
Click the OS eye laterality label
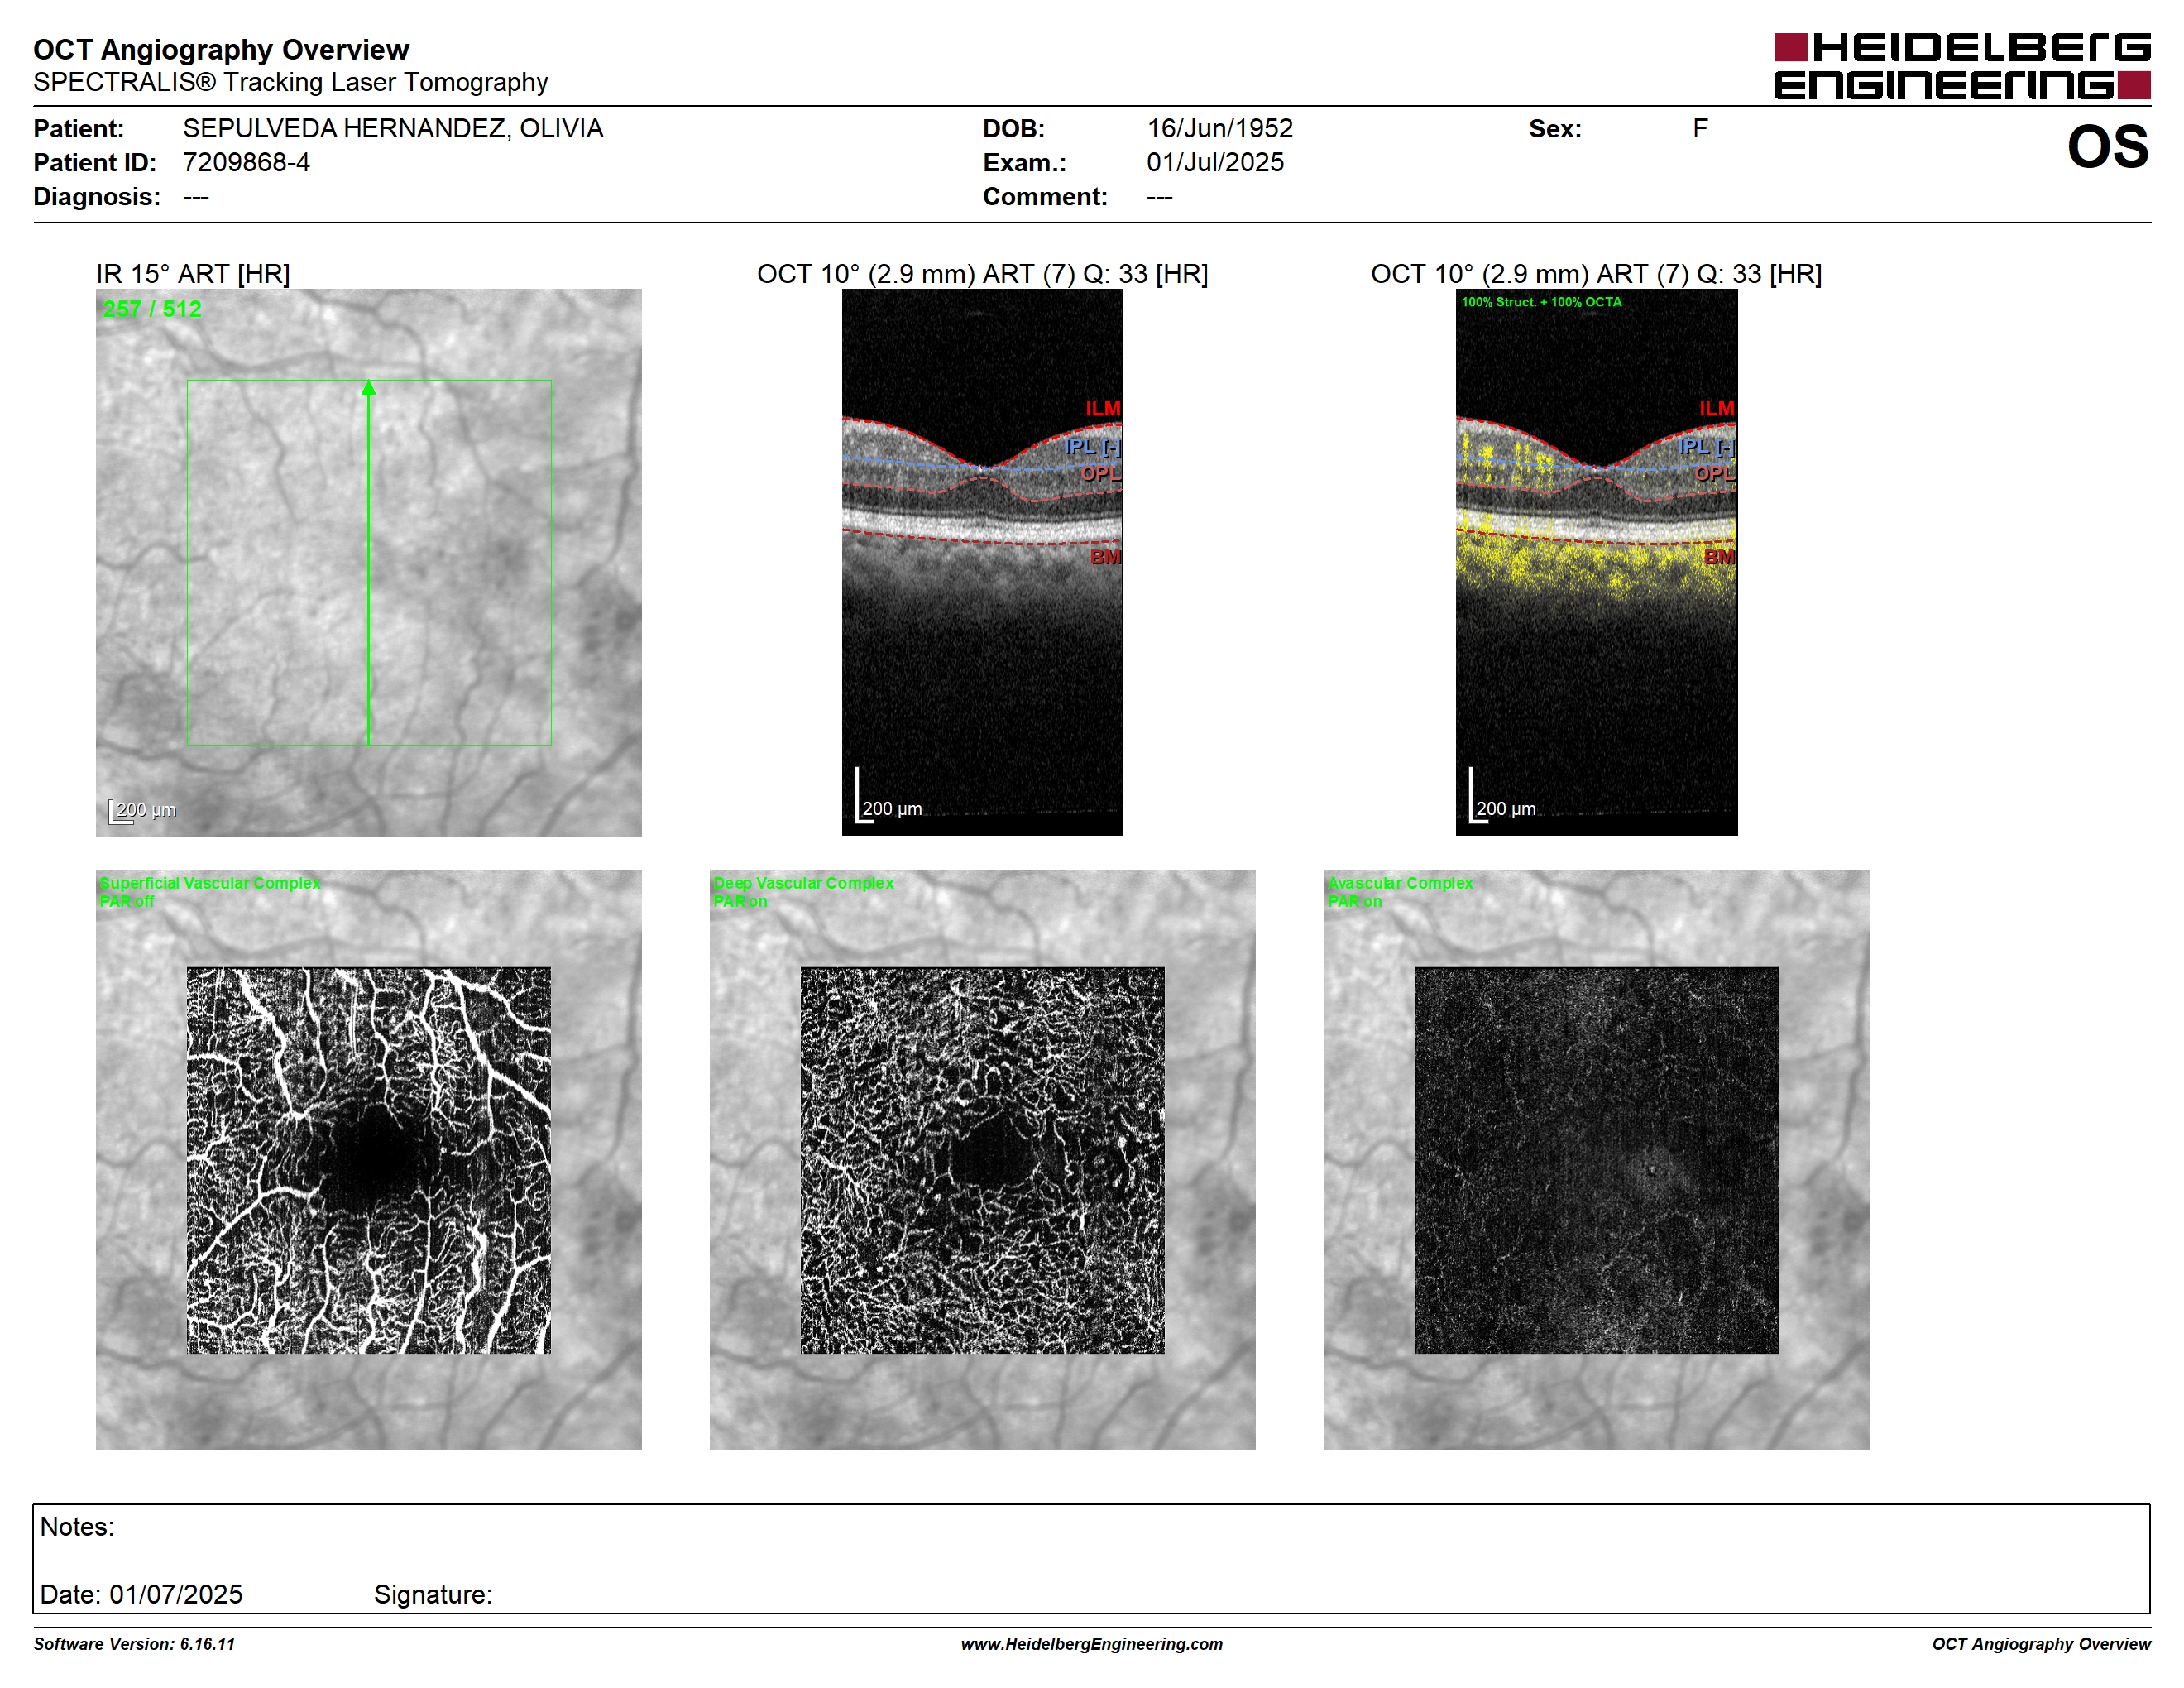click(2107, 147)
